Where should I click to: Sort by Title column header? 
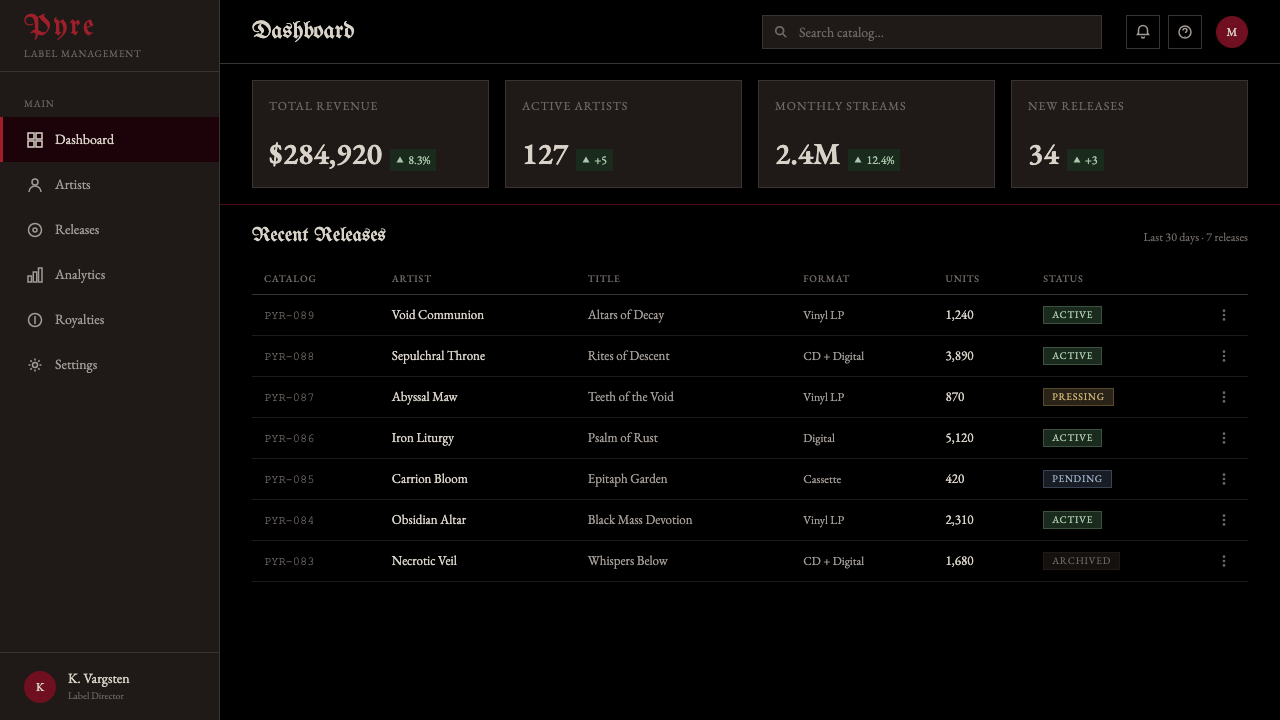click(604, 279)
